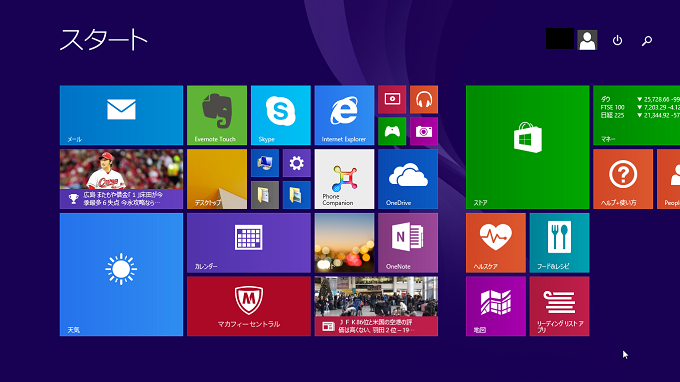Image resolution: width=680 pixels, height=382 pixels.
Task: Open the Calendar (カレンダー) tile
Action: pyautogui.click(x=249, y=243)
